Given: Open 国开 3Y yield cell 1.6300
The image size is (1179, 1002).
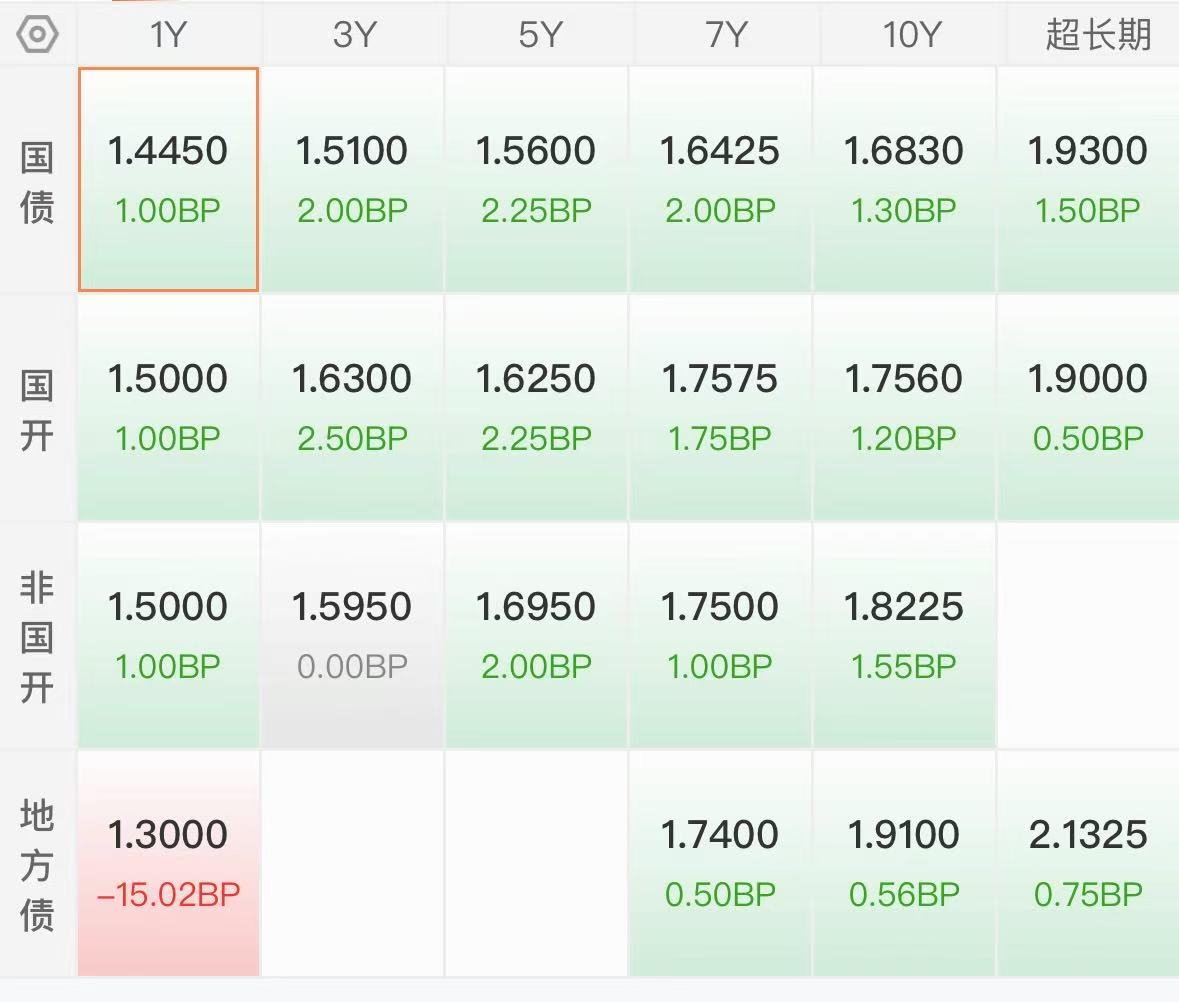Looking at the screenshot, I should [352, 407].
